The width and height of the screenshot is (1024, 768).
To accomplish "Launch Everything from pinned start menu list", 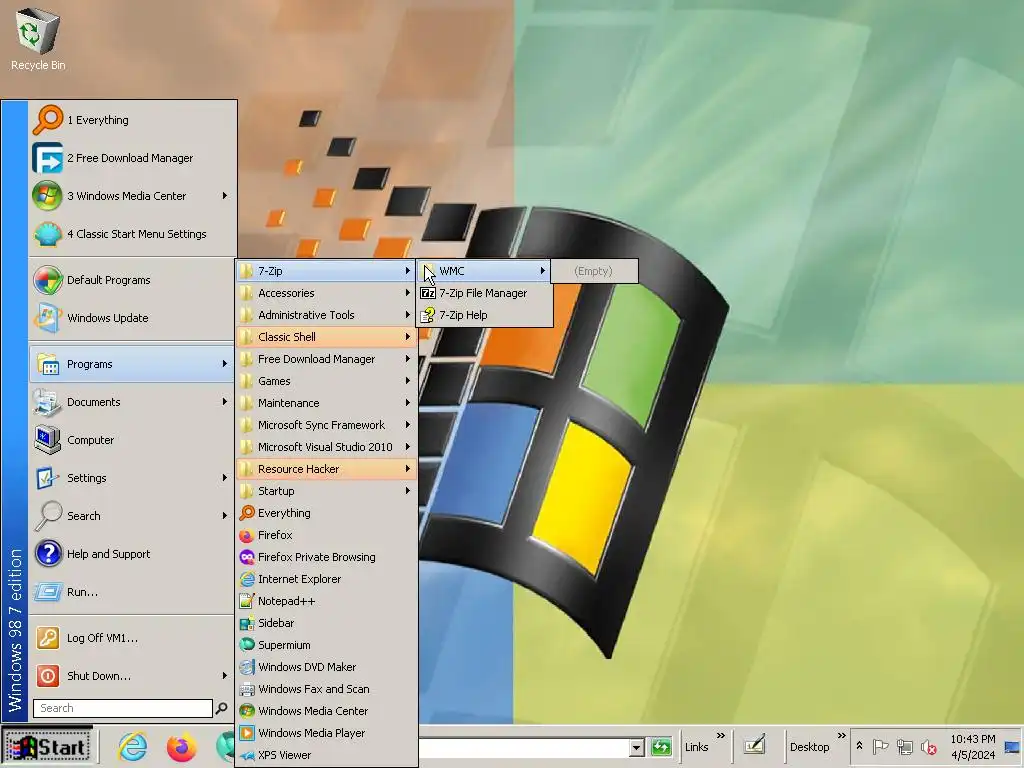I will 133,120.
